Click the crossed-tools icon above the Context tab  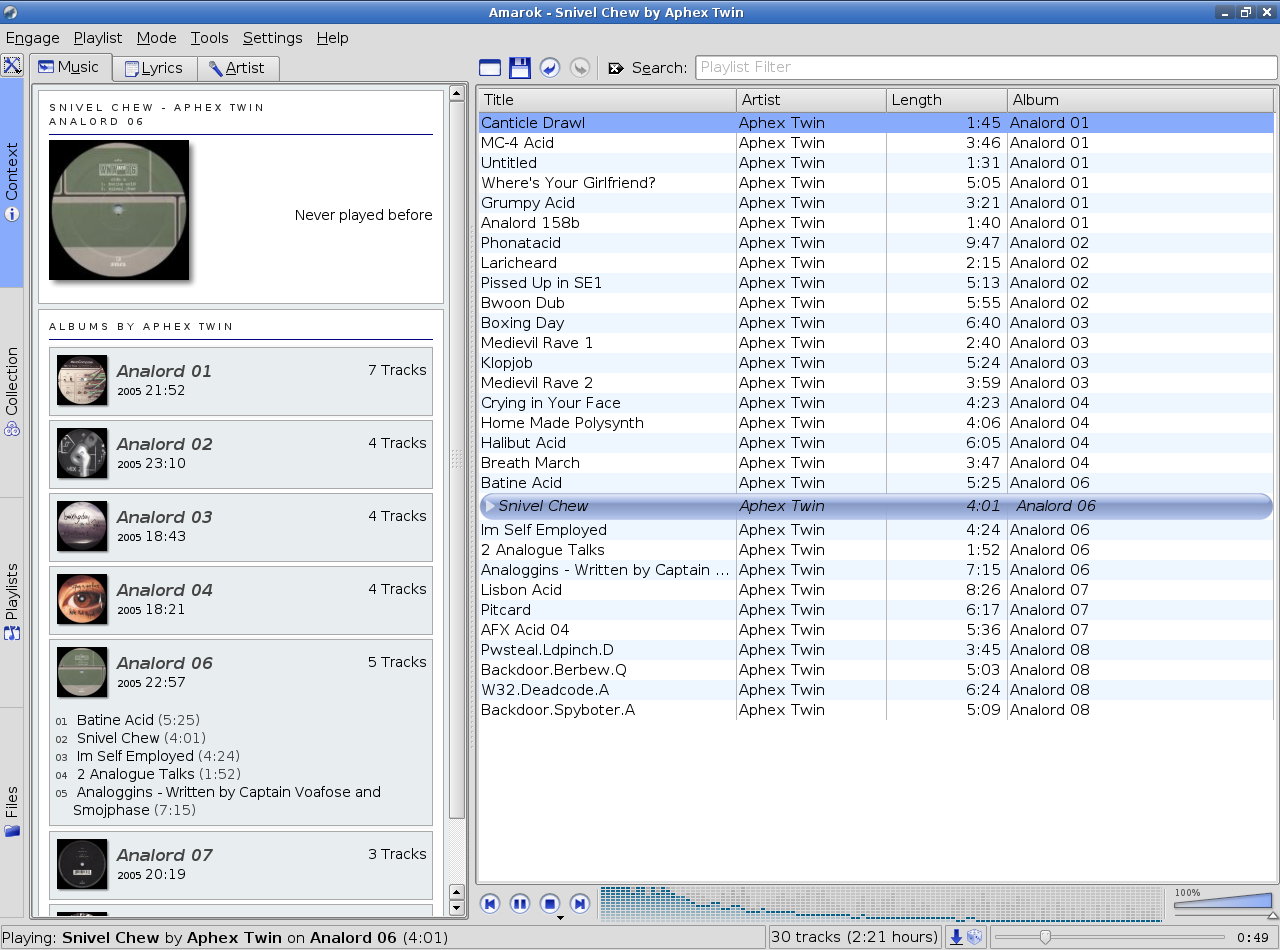tap(12, 66)
